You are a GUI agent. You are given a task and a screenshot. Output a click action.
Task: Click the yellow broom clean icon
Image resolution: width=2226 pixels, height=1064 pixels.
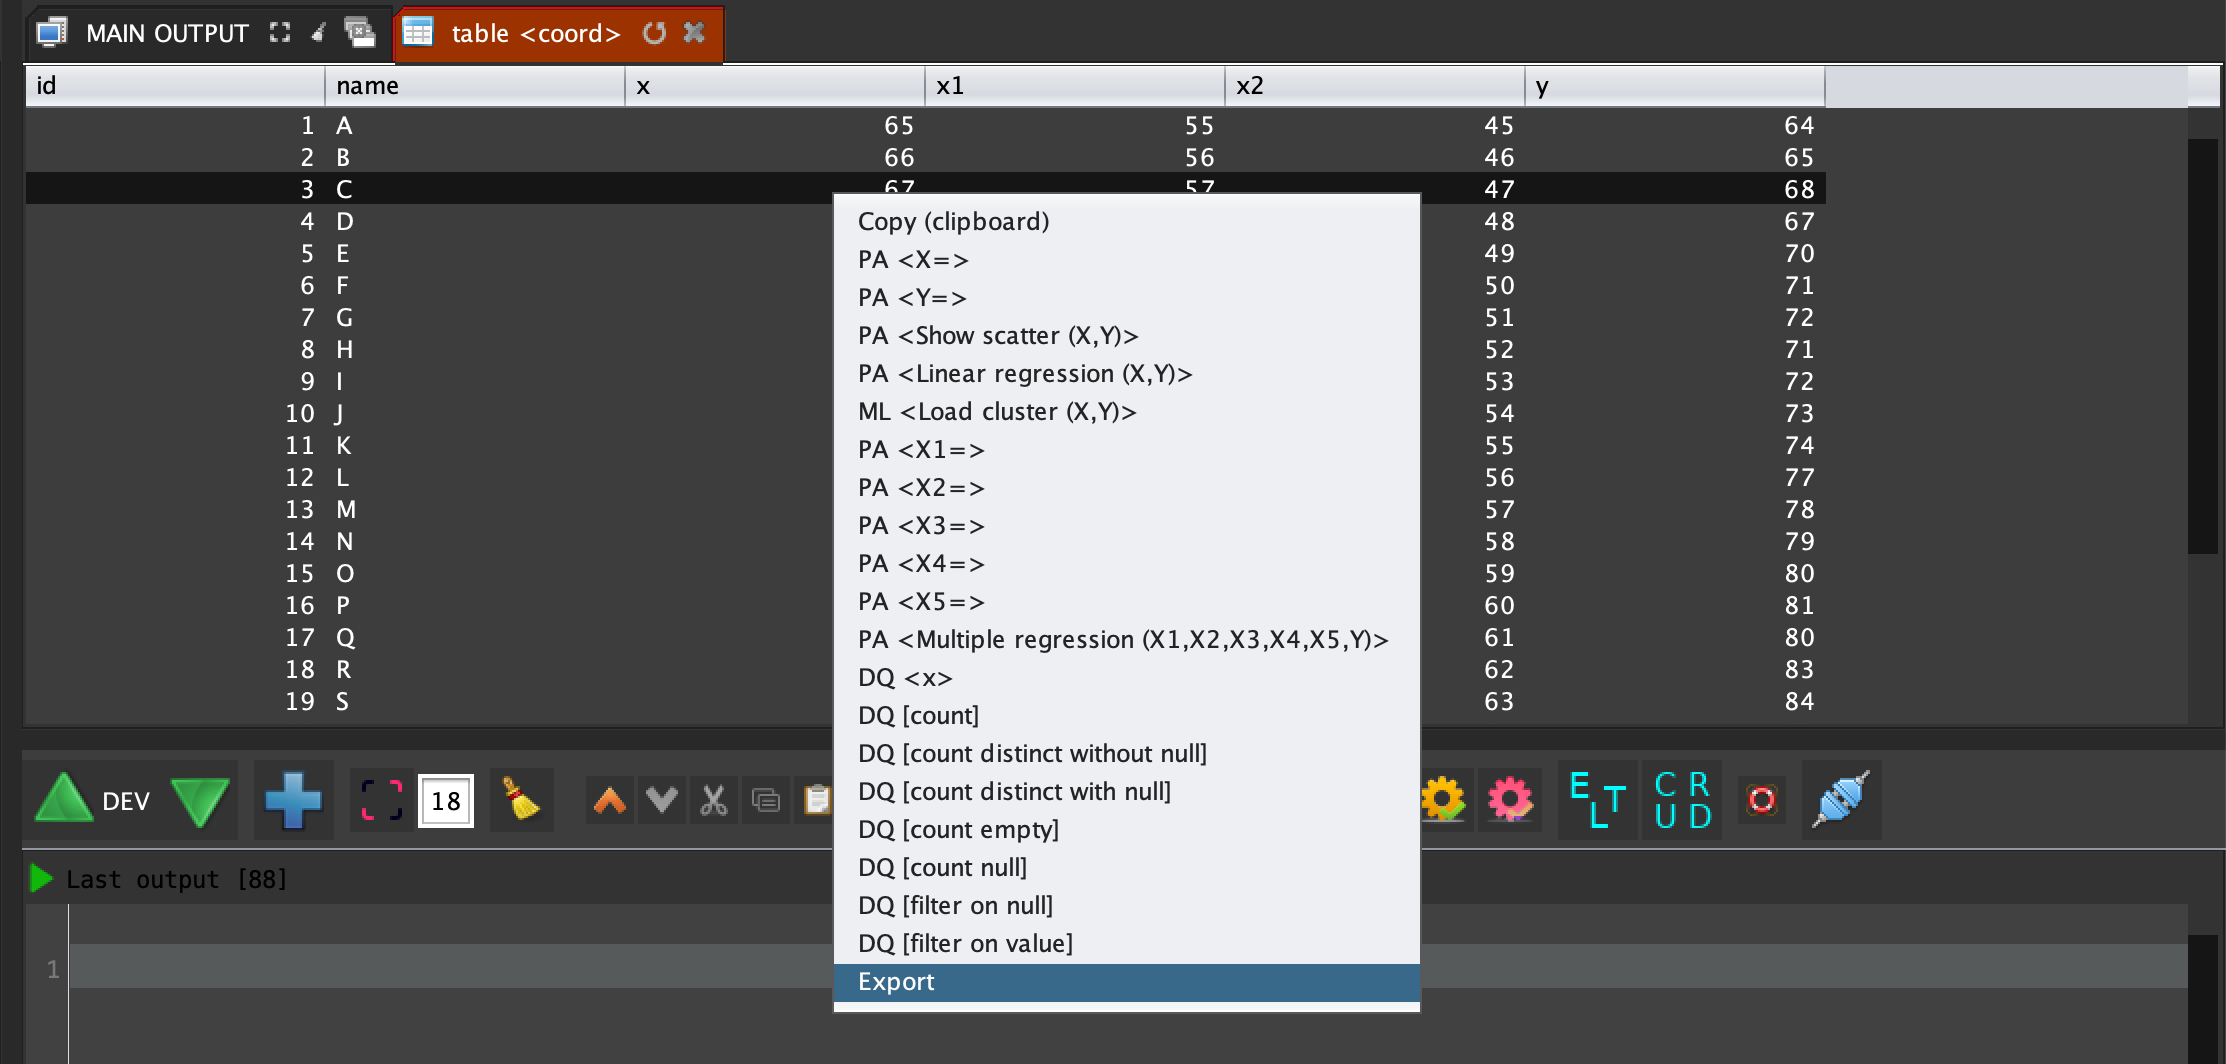(x=520, y=800)
